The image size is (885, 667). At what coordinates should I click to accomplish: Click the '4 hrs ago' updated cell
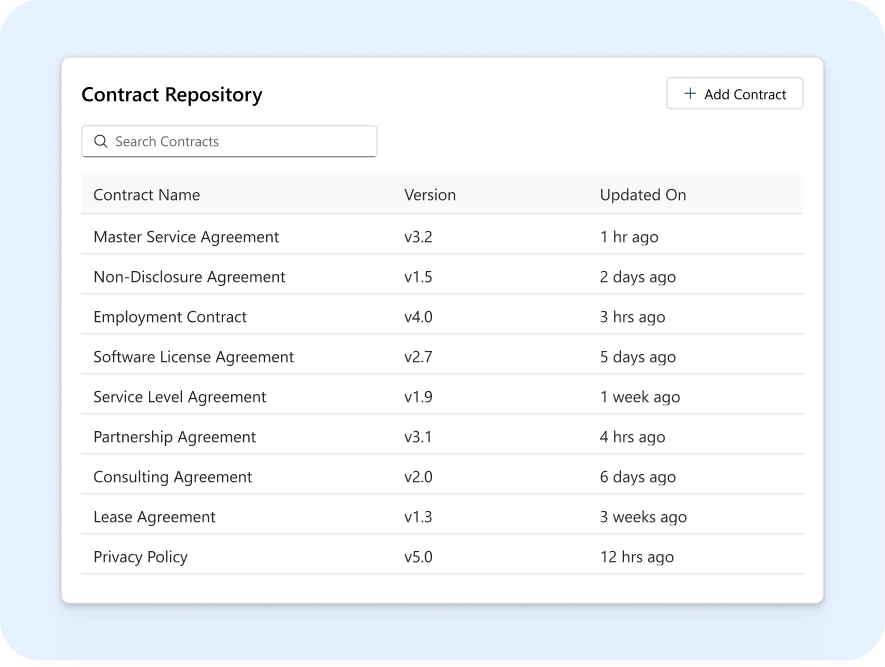pos(633,437)
